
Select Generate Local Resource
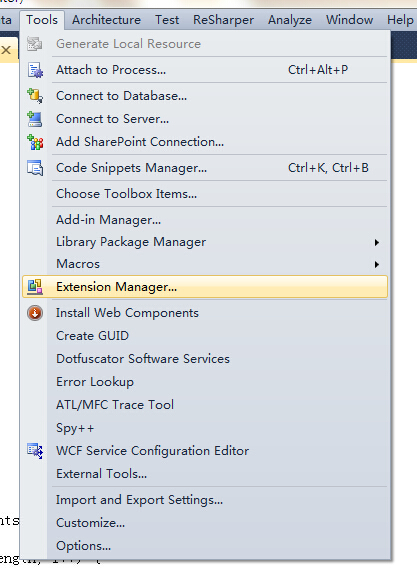(x=205, y=44)
